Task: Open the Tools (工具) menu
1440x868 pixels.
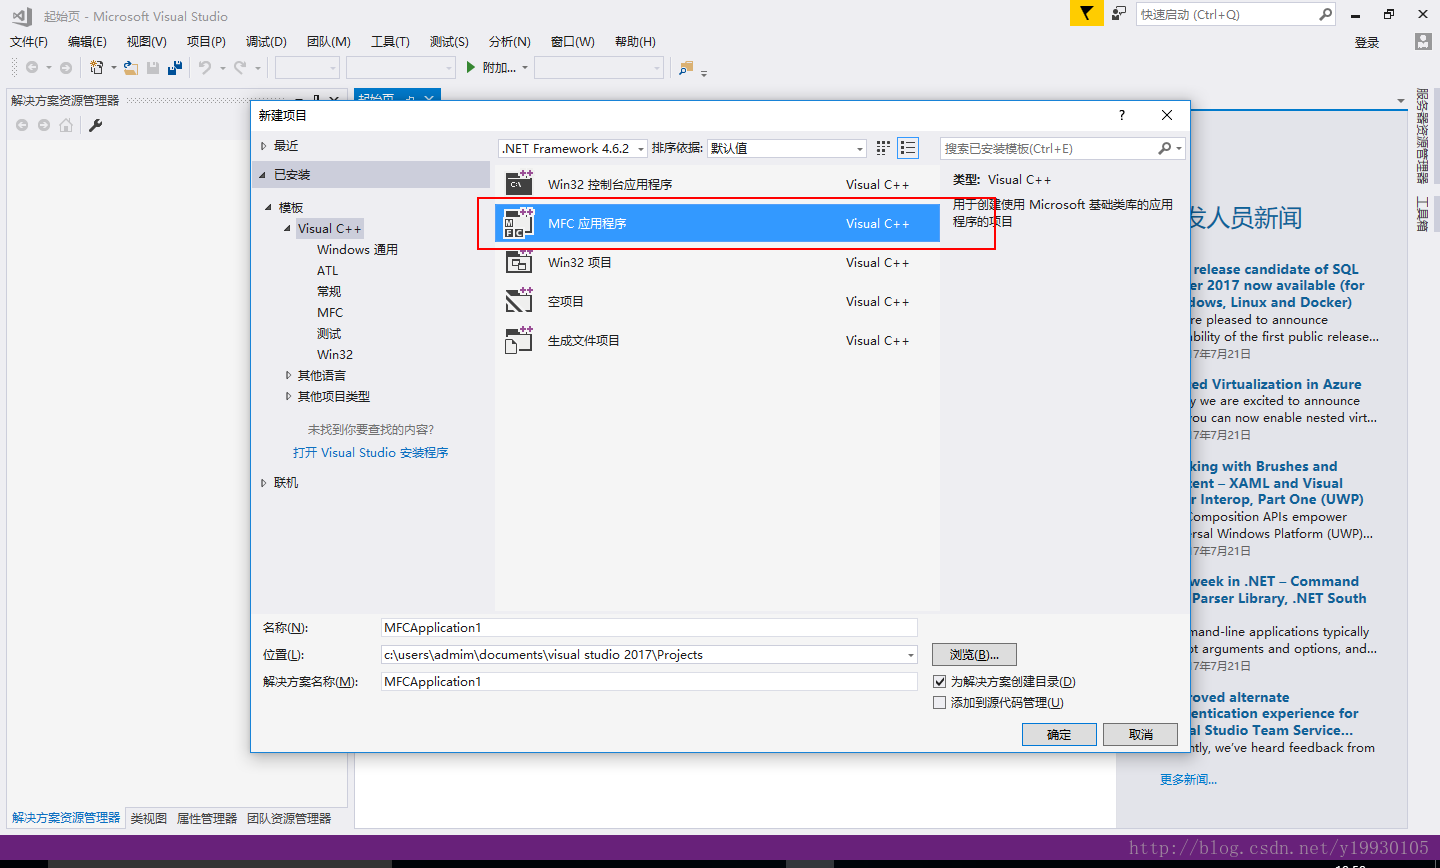Action: point(390,42)
